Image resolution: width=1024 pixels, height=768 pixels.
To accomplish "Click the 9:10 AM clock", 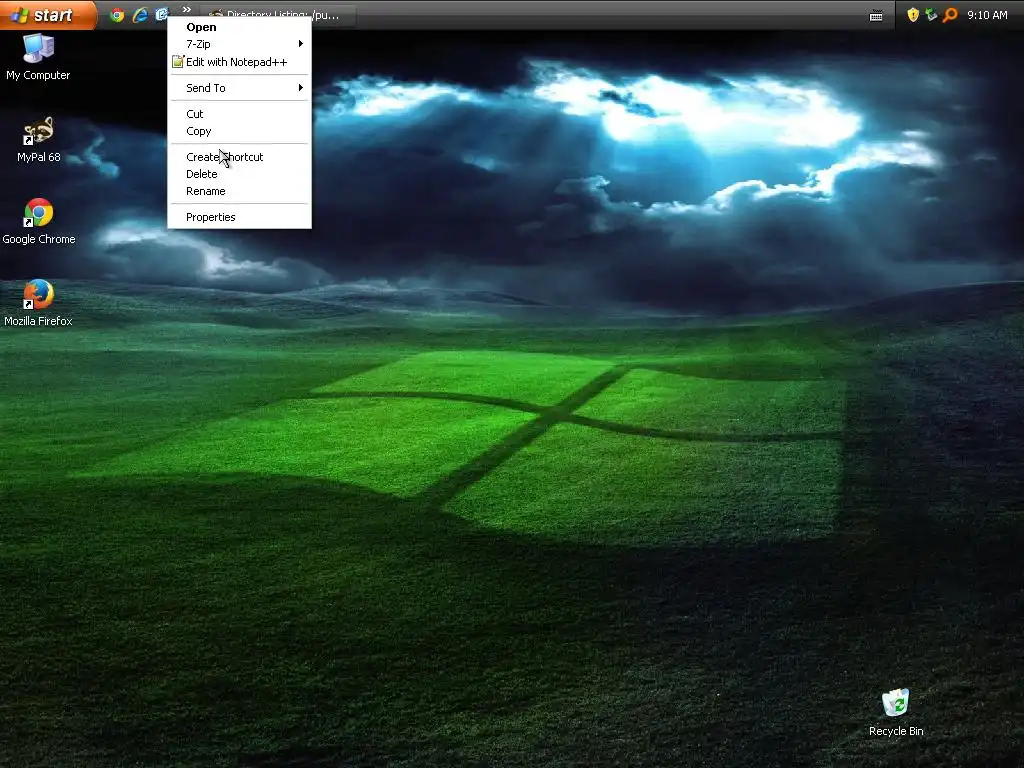I will pos(987,15).
